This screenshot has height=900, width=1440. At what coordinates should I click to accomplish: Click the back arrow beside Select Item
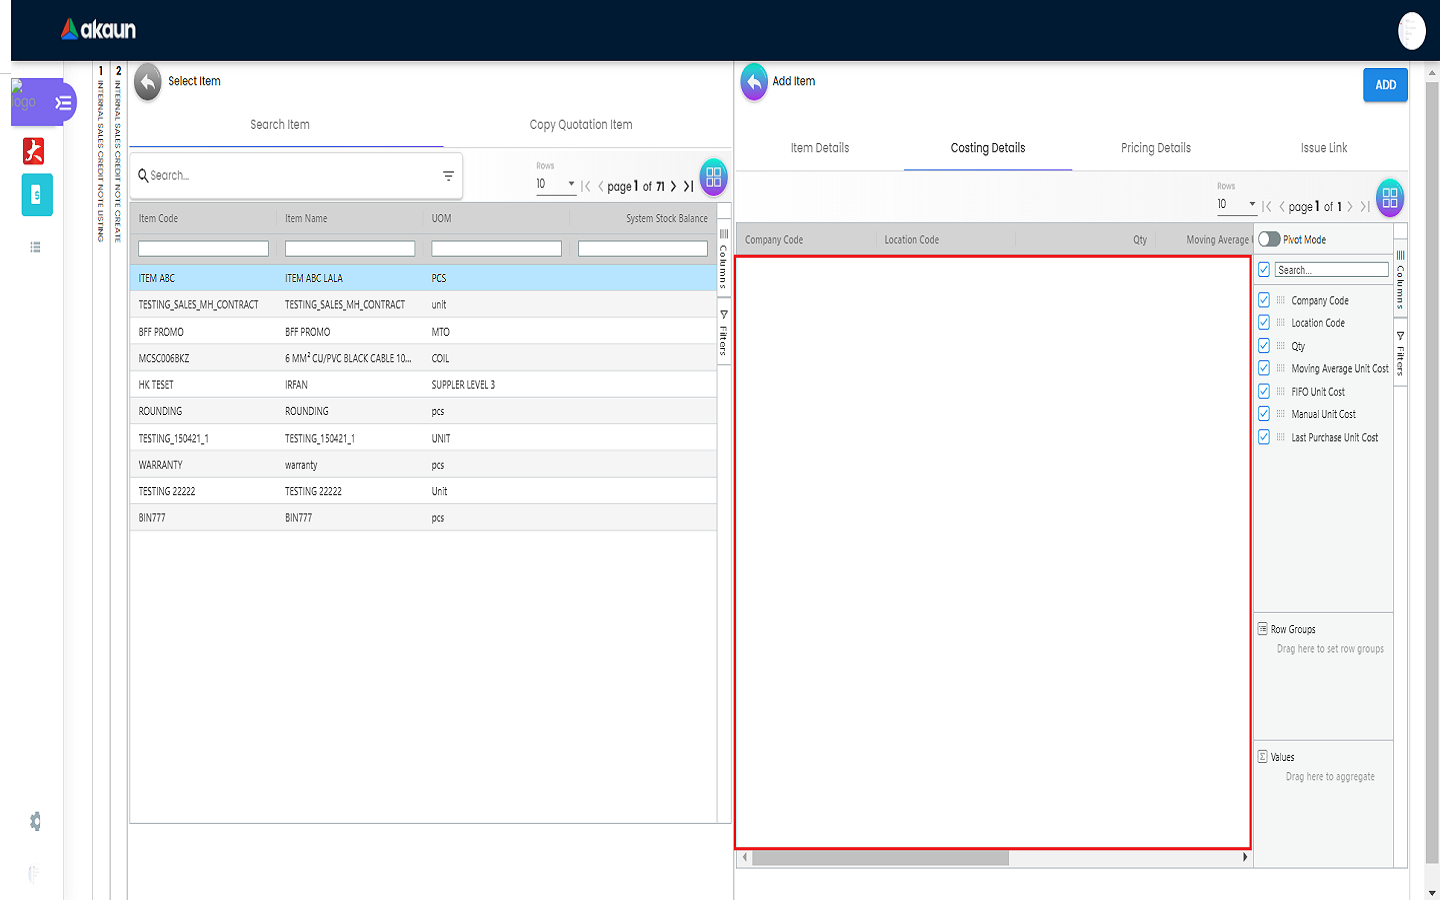click(x=148, y=82)
